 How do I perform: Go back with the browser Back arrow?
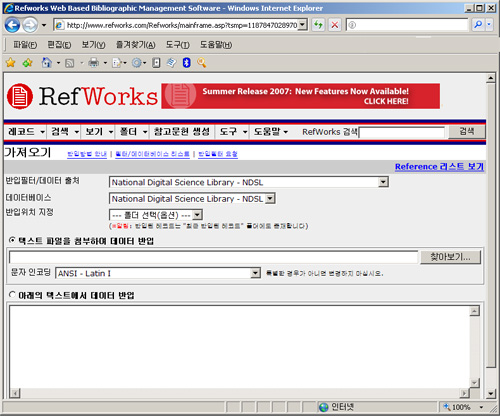pyautogui.click(x=12, y=25)
